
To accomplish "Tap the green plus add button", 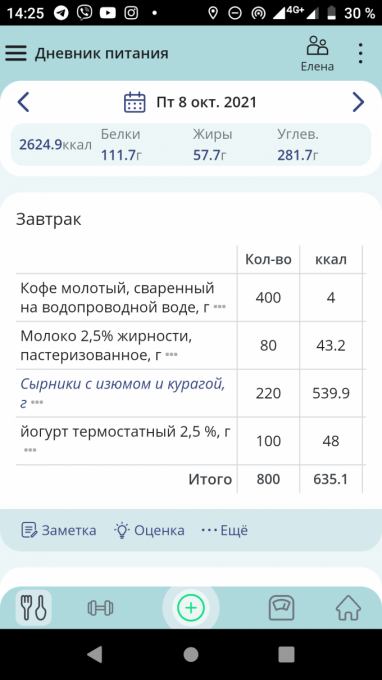I will [191, 608].
